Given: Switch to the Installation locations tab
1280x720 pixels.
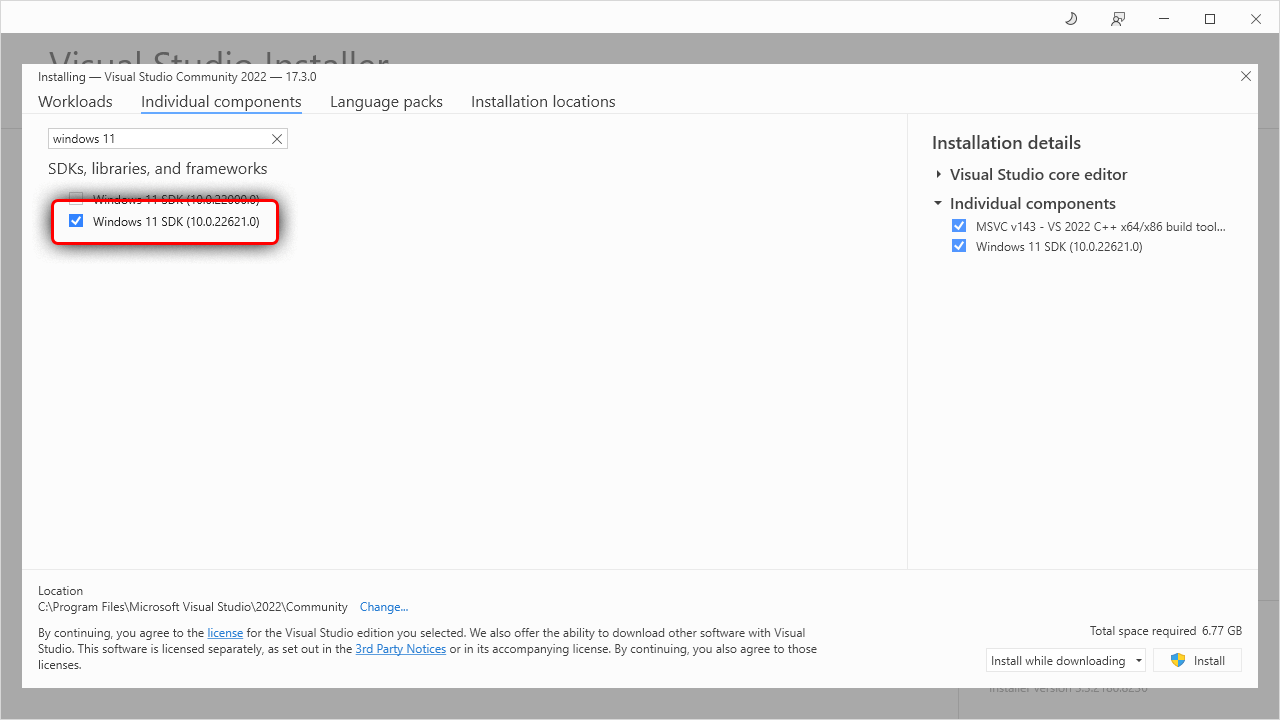Looking at the screenshot, I should [543, 101].
